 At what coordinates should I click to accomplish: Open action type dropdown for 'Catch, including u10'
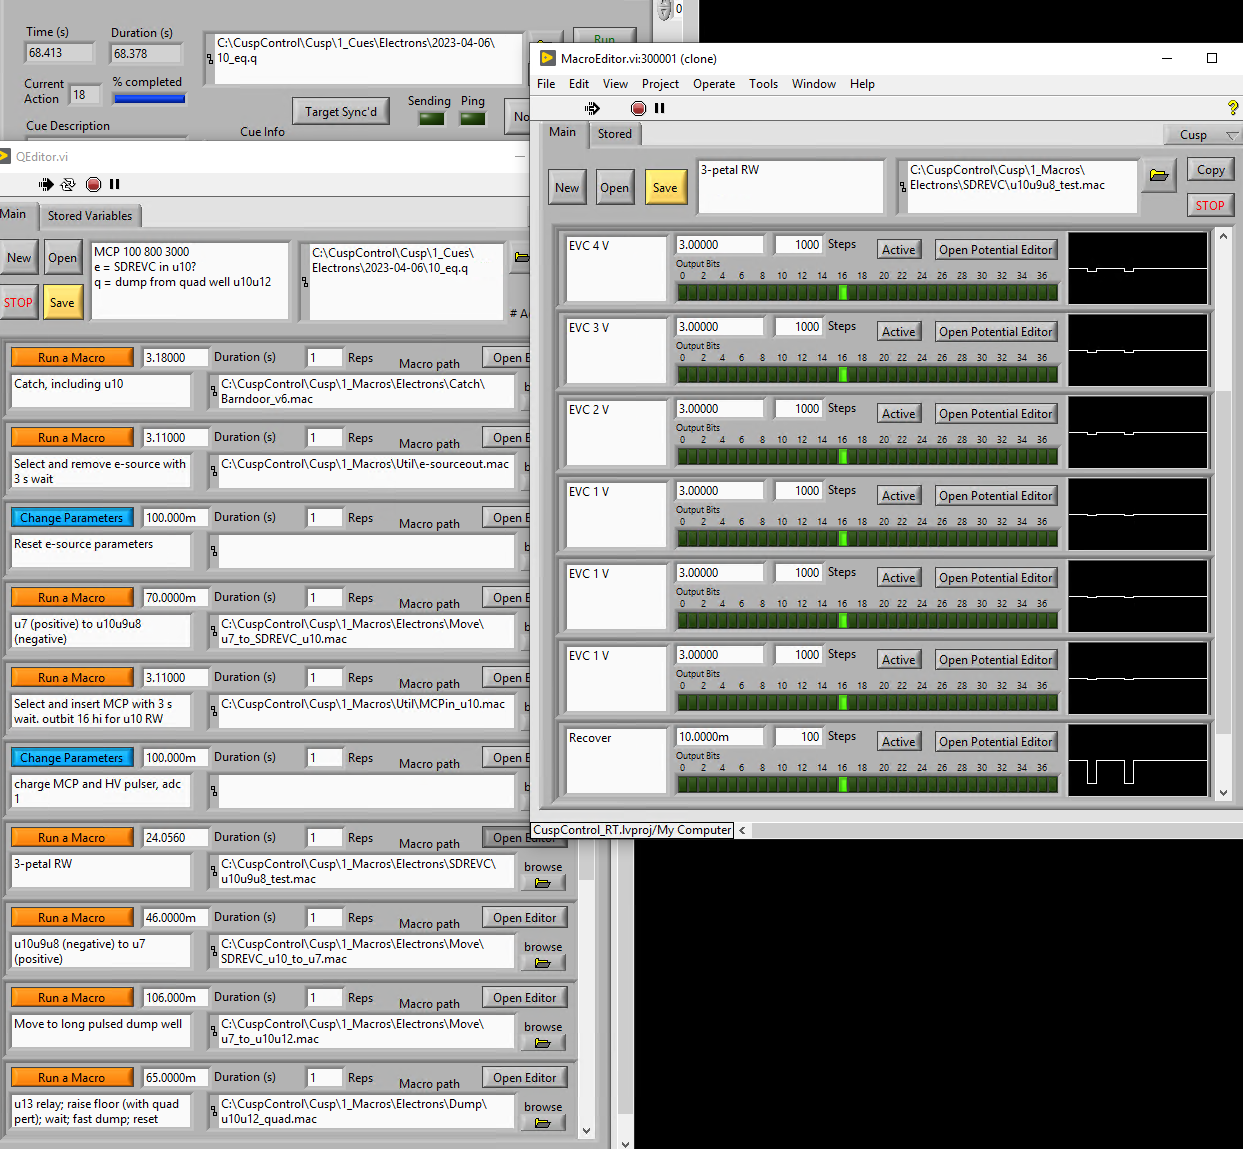coord(71,358)
